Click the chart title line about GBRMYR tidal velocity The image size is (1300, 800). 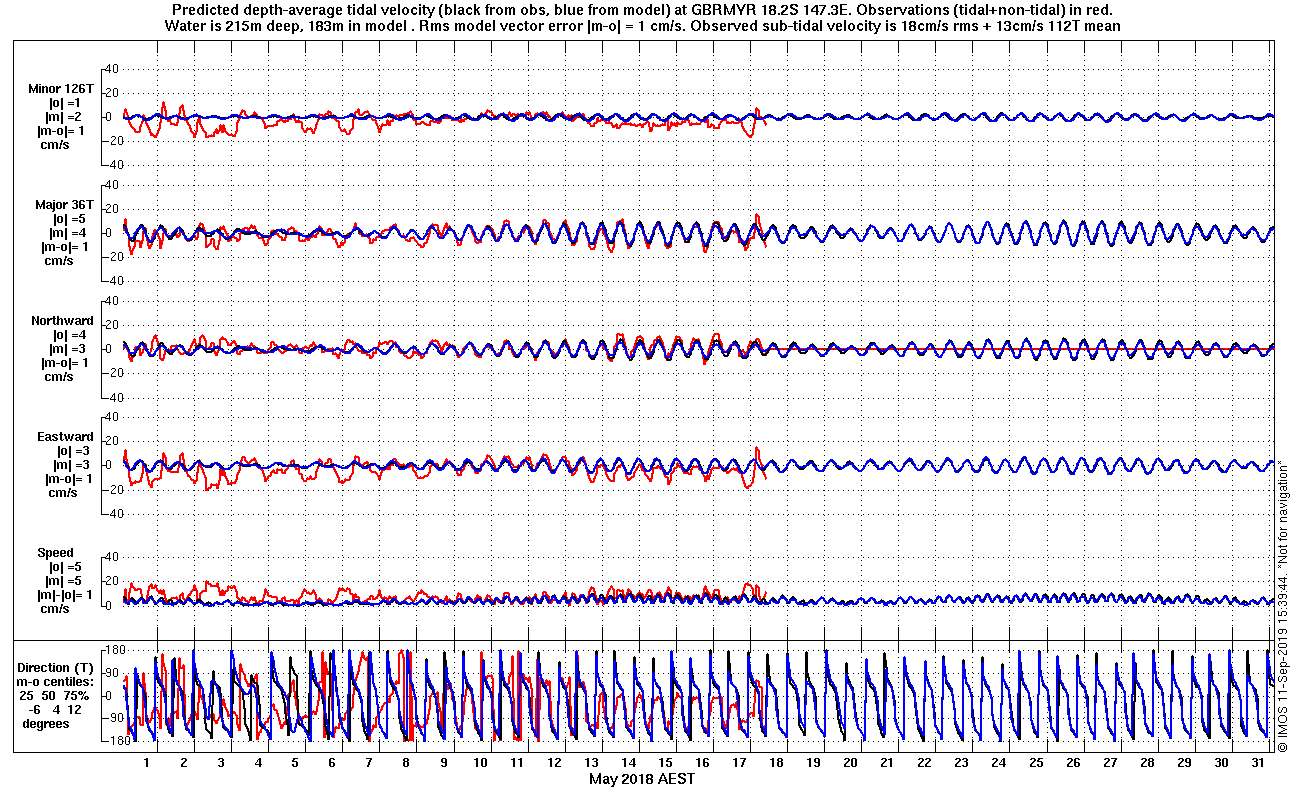point(642,9)
